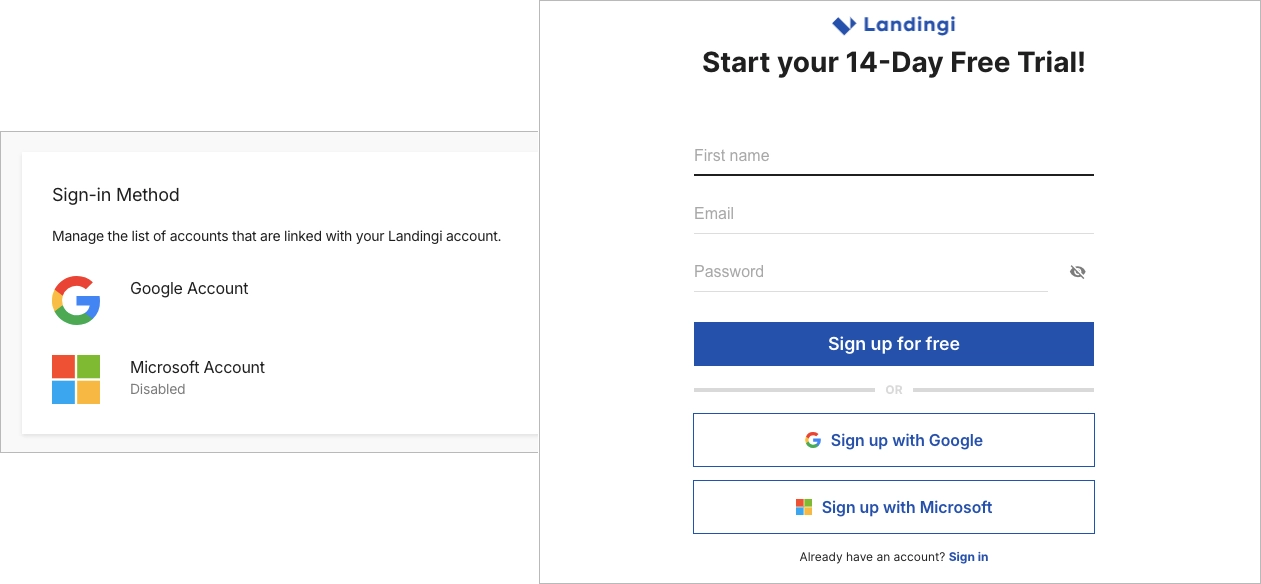Click the large Google logo under Sign-in Method
Viewport: 1261px width, 584px height.
[76, 300]
